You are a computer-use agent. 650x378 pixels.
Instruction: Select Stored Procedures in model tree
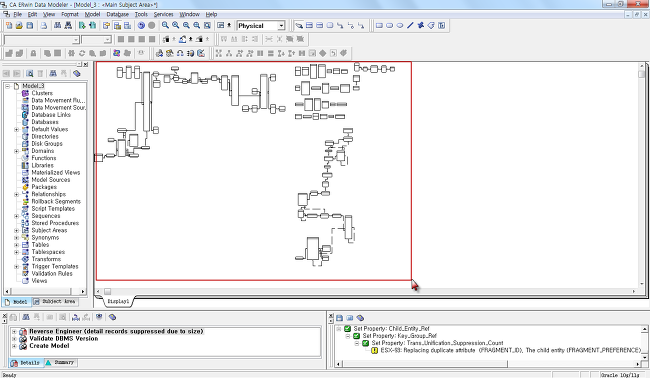coord(55,223)
